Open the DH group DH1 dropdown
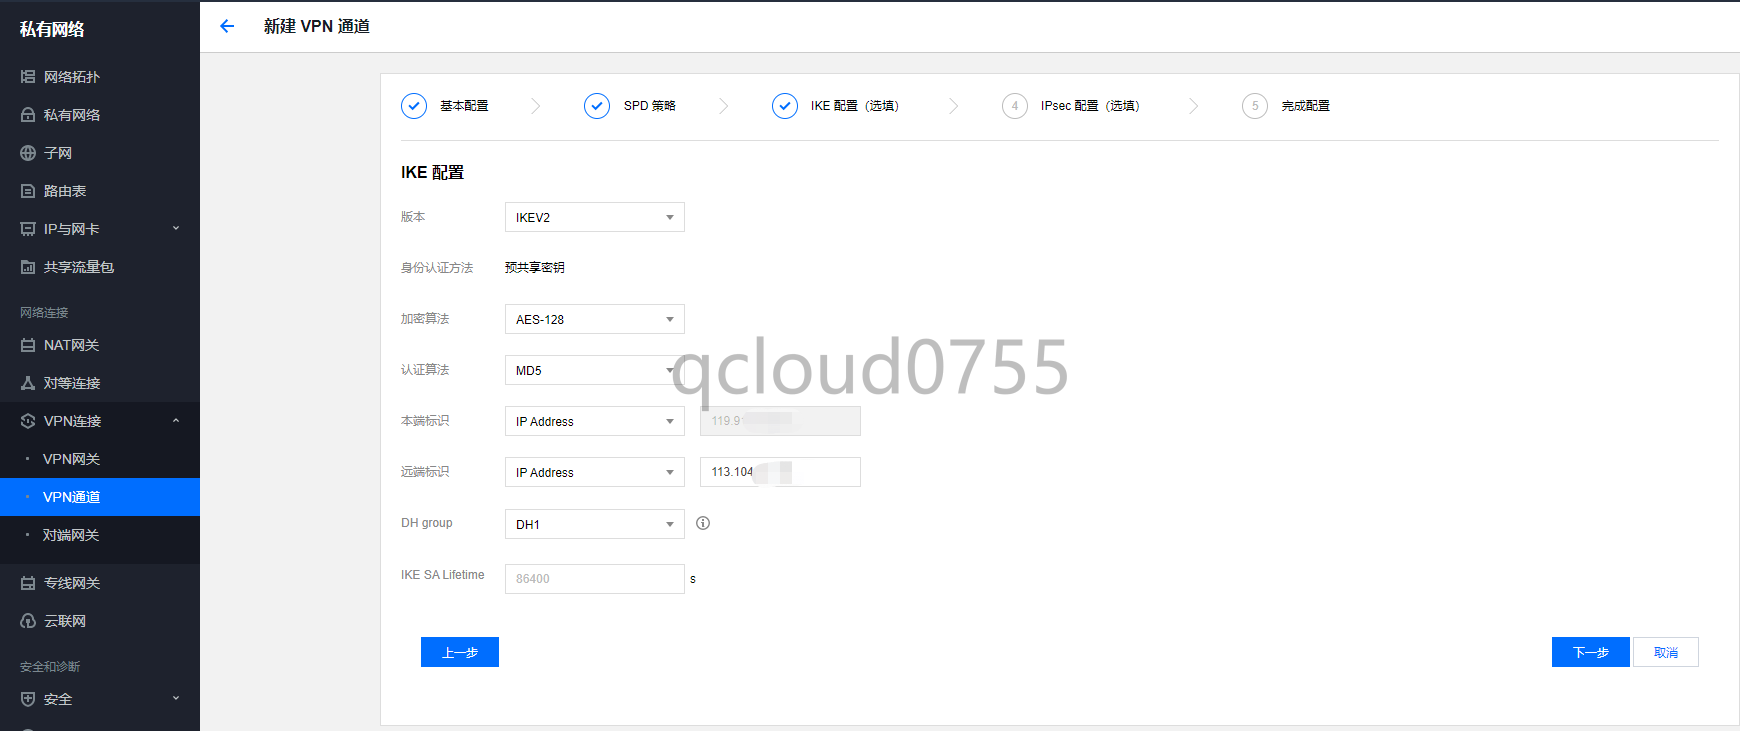 pyautogui.click(x=594, y=524)
